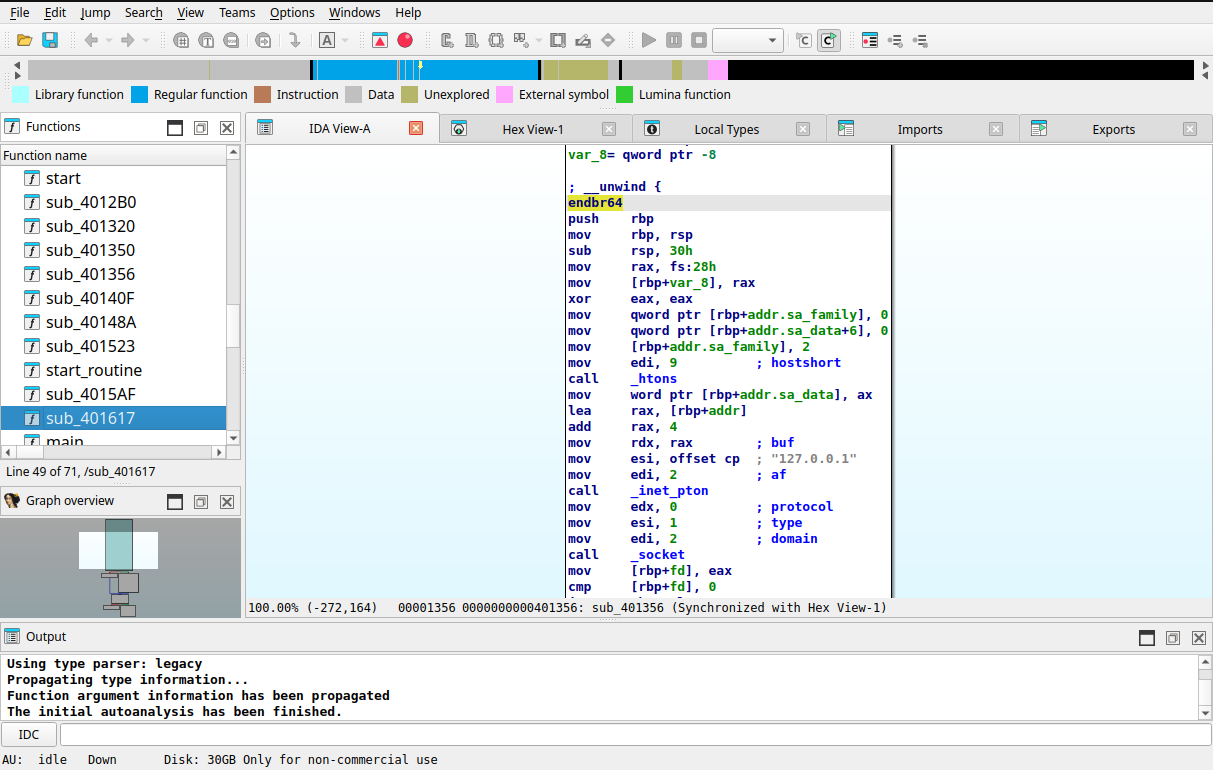
Task: Click the plain boxed C icon
Action: pos(804,40)
